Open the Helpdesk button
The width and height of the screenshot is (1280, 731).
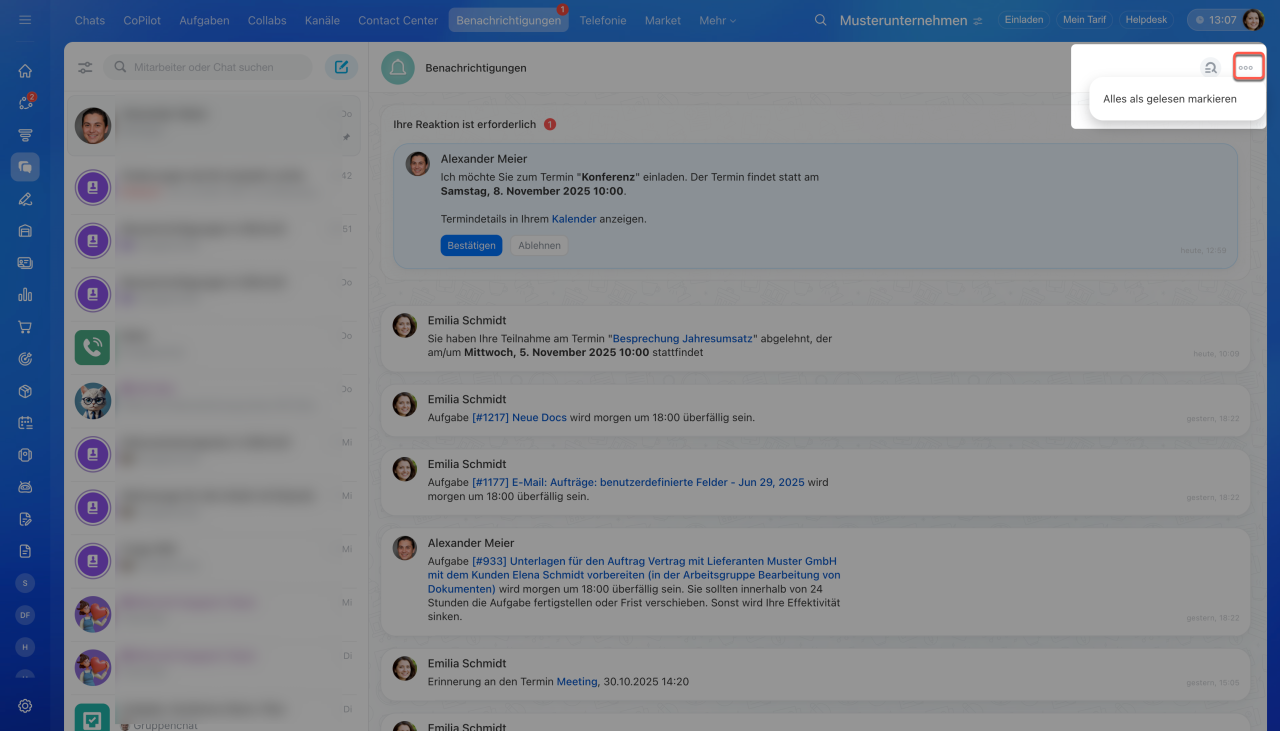click(x=1147, y=20)
